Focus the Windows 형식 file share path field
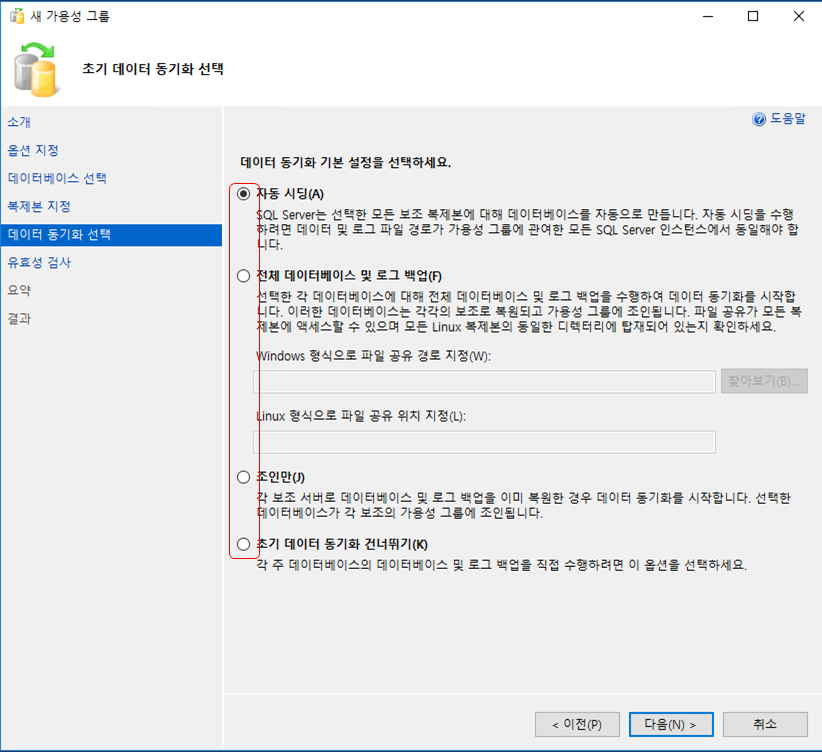 [x=484, y=382]
